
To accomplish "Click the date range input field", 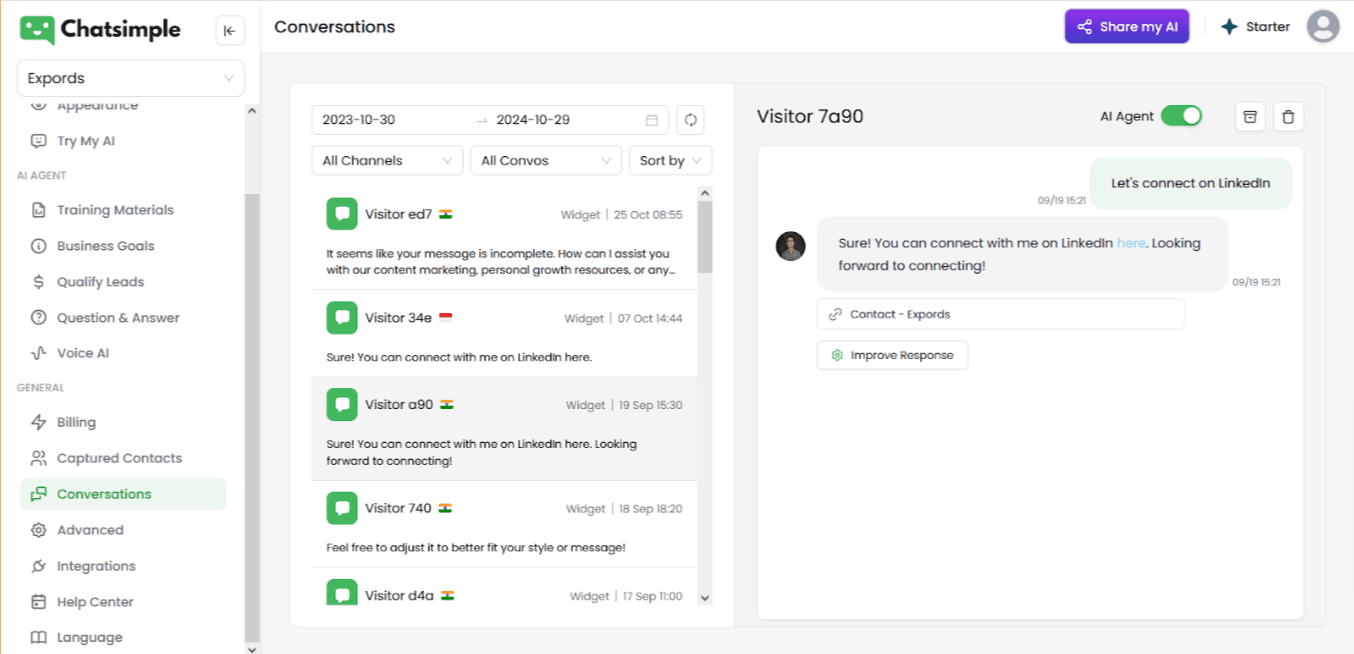I will (480, 119).
